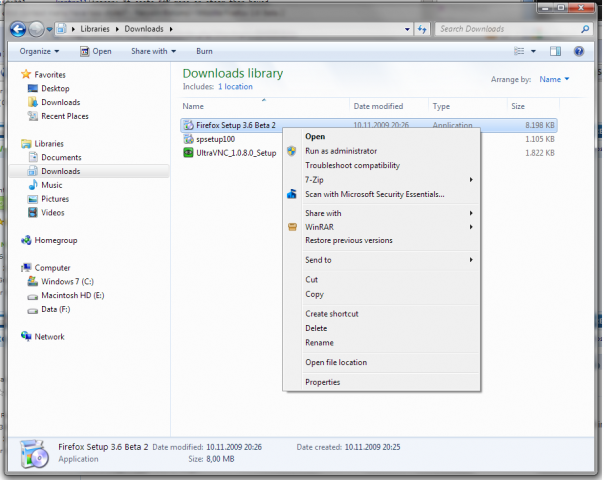Screen dimensions: 604x480
Task: Click Open in the toolbar
Action: click(x=96, y=51)
